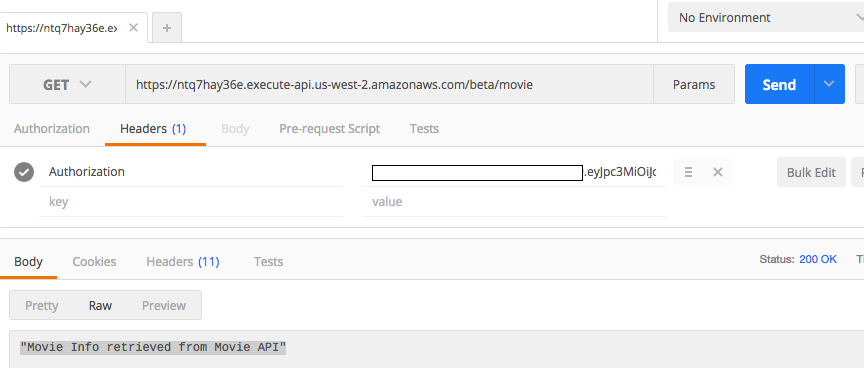This screenshot has width=864, height=368.
Task: Edit the Authorization header key
Action: pos(191,172)
